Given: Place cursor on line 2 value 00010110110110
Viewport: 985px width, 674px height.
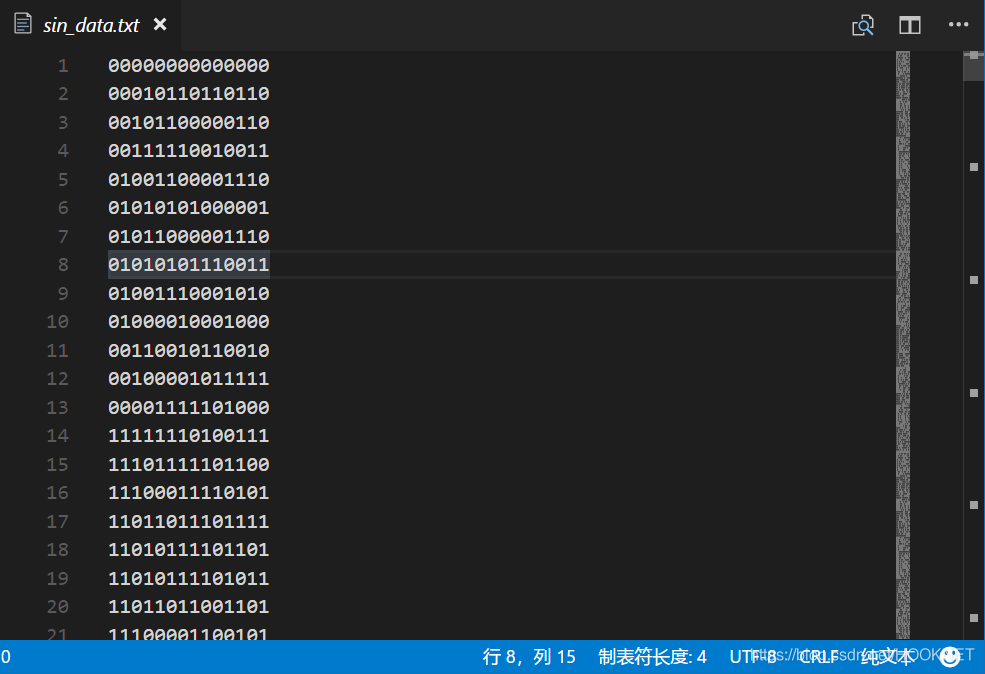Looking at the screenshot, I should tap(188, 94).
